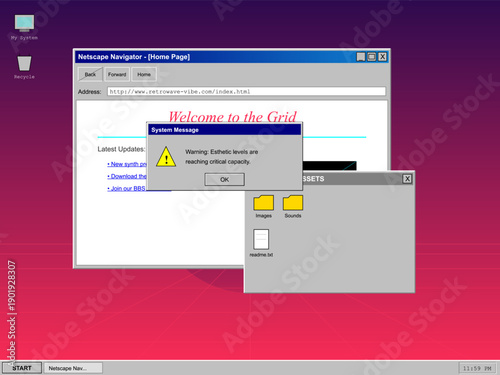Open the Sounds folder icon
This screenshot has height=375, width=500.
click(x=293, y=206)
